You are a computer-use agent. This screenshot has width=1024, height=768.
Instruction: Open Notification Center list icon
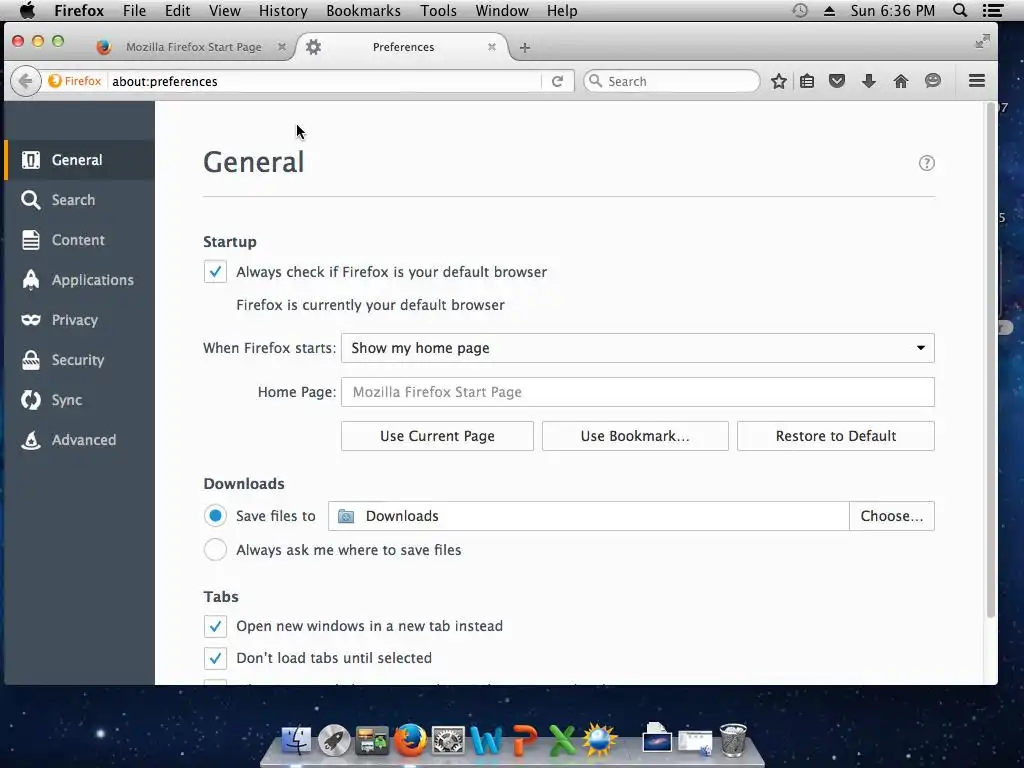tap(993, 10)
